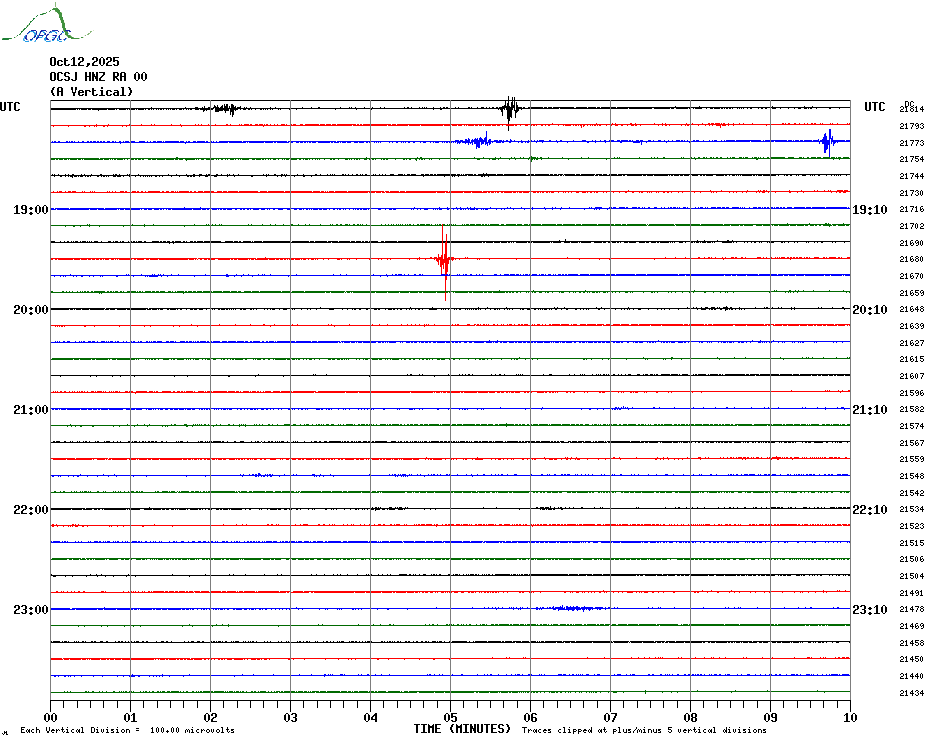Click the TIME (MINUTES) axis title
930x744 pixels.
pyautogui.click(x=462, y=729)
